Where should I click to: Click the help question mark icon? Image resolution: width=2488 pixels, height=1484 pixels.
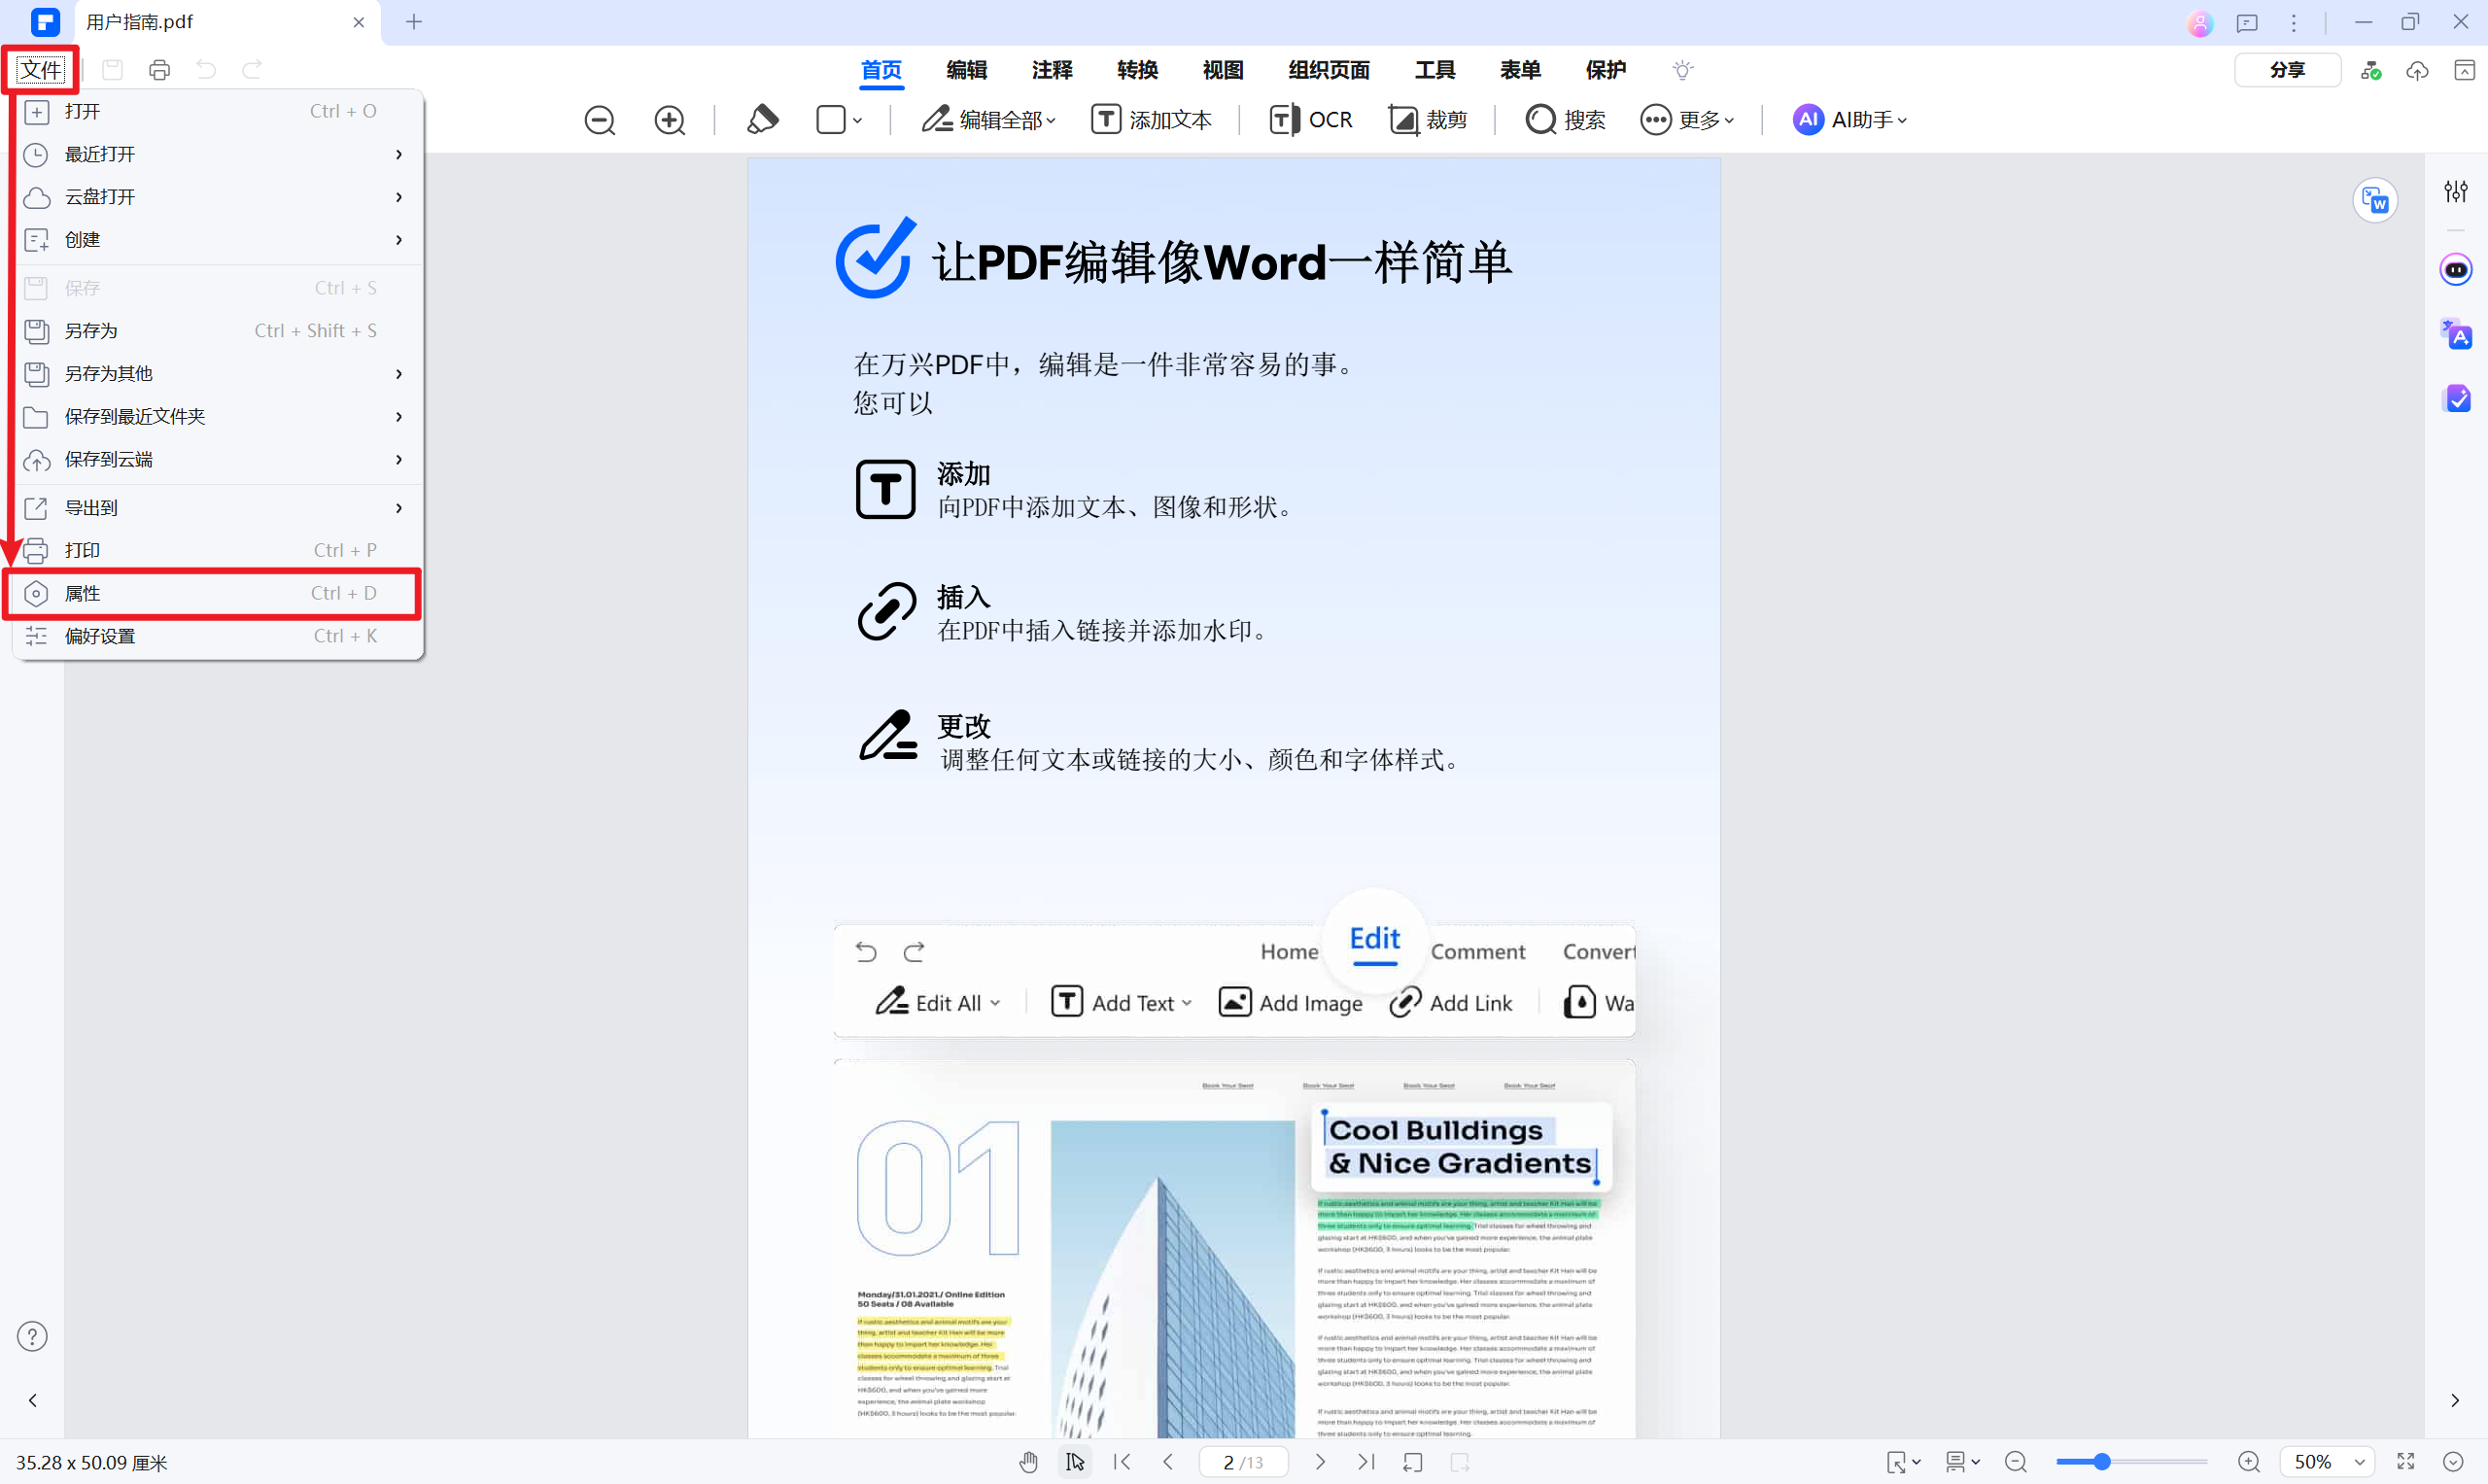coord(32,1336)
